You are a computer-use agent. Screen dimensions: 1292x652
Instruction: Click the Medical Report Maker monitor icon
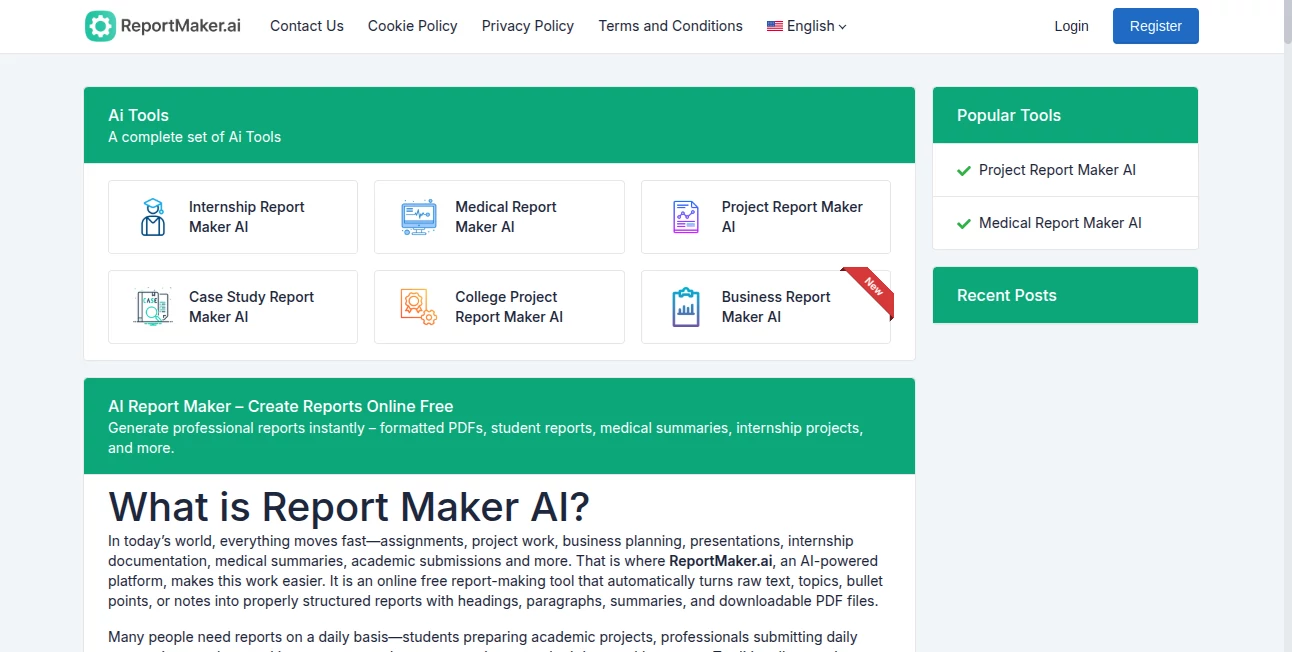click(x=419, y=217)
